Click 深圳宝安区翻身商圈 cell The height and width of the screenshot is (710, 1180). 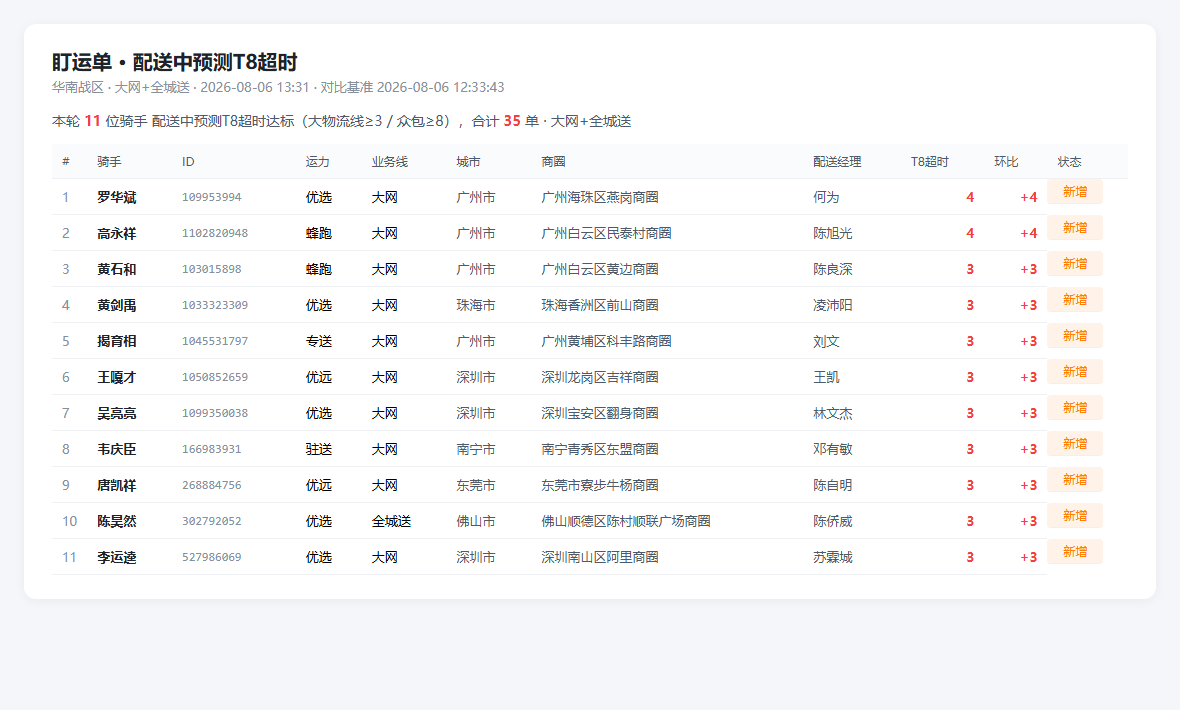[x=600, y=413]
